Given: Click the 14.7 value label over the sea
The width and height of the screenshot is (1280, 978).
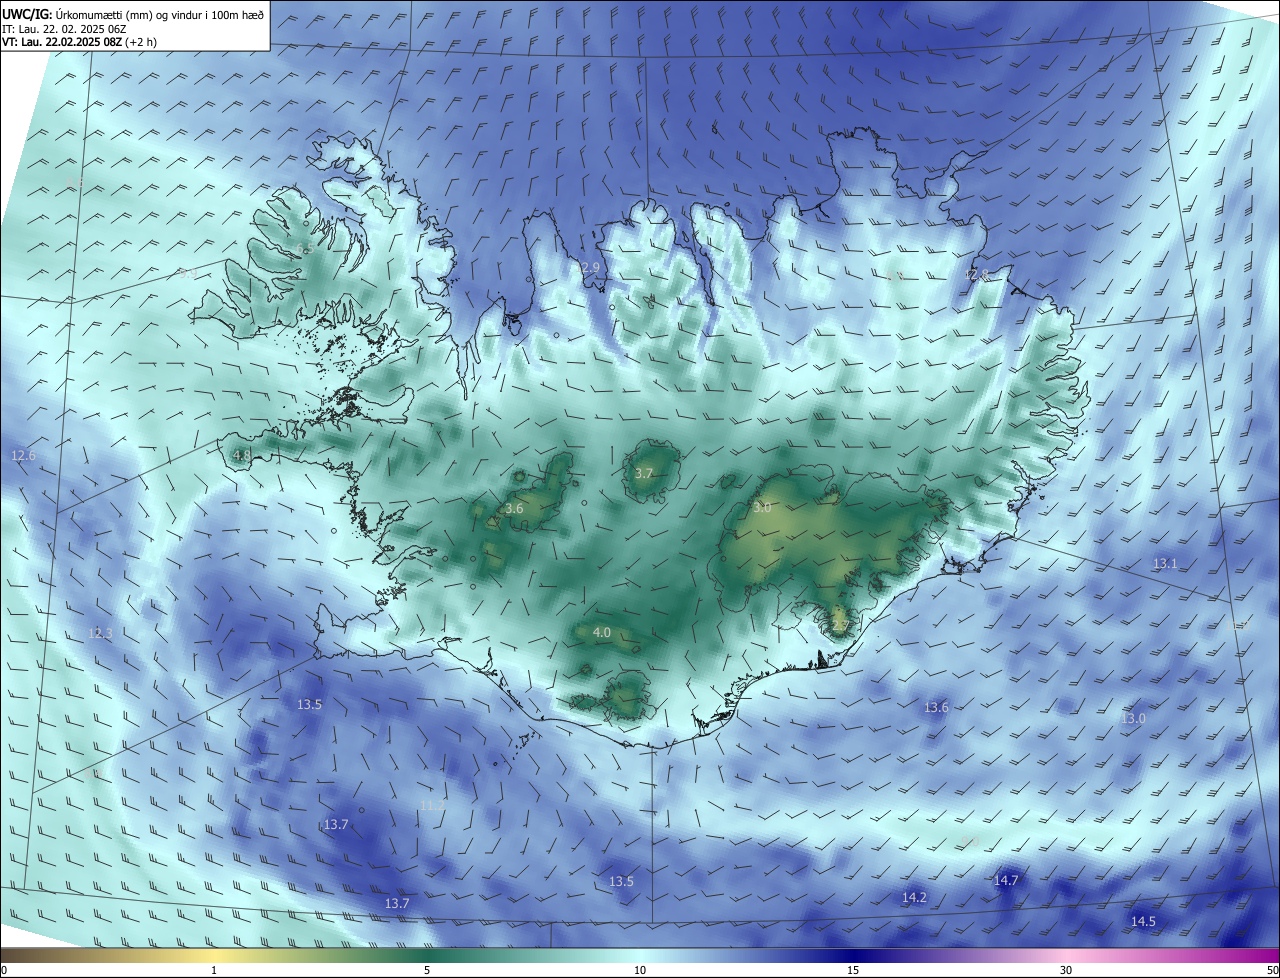Looking at the screenshot, I should tap(1005, 880).
